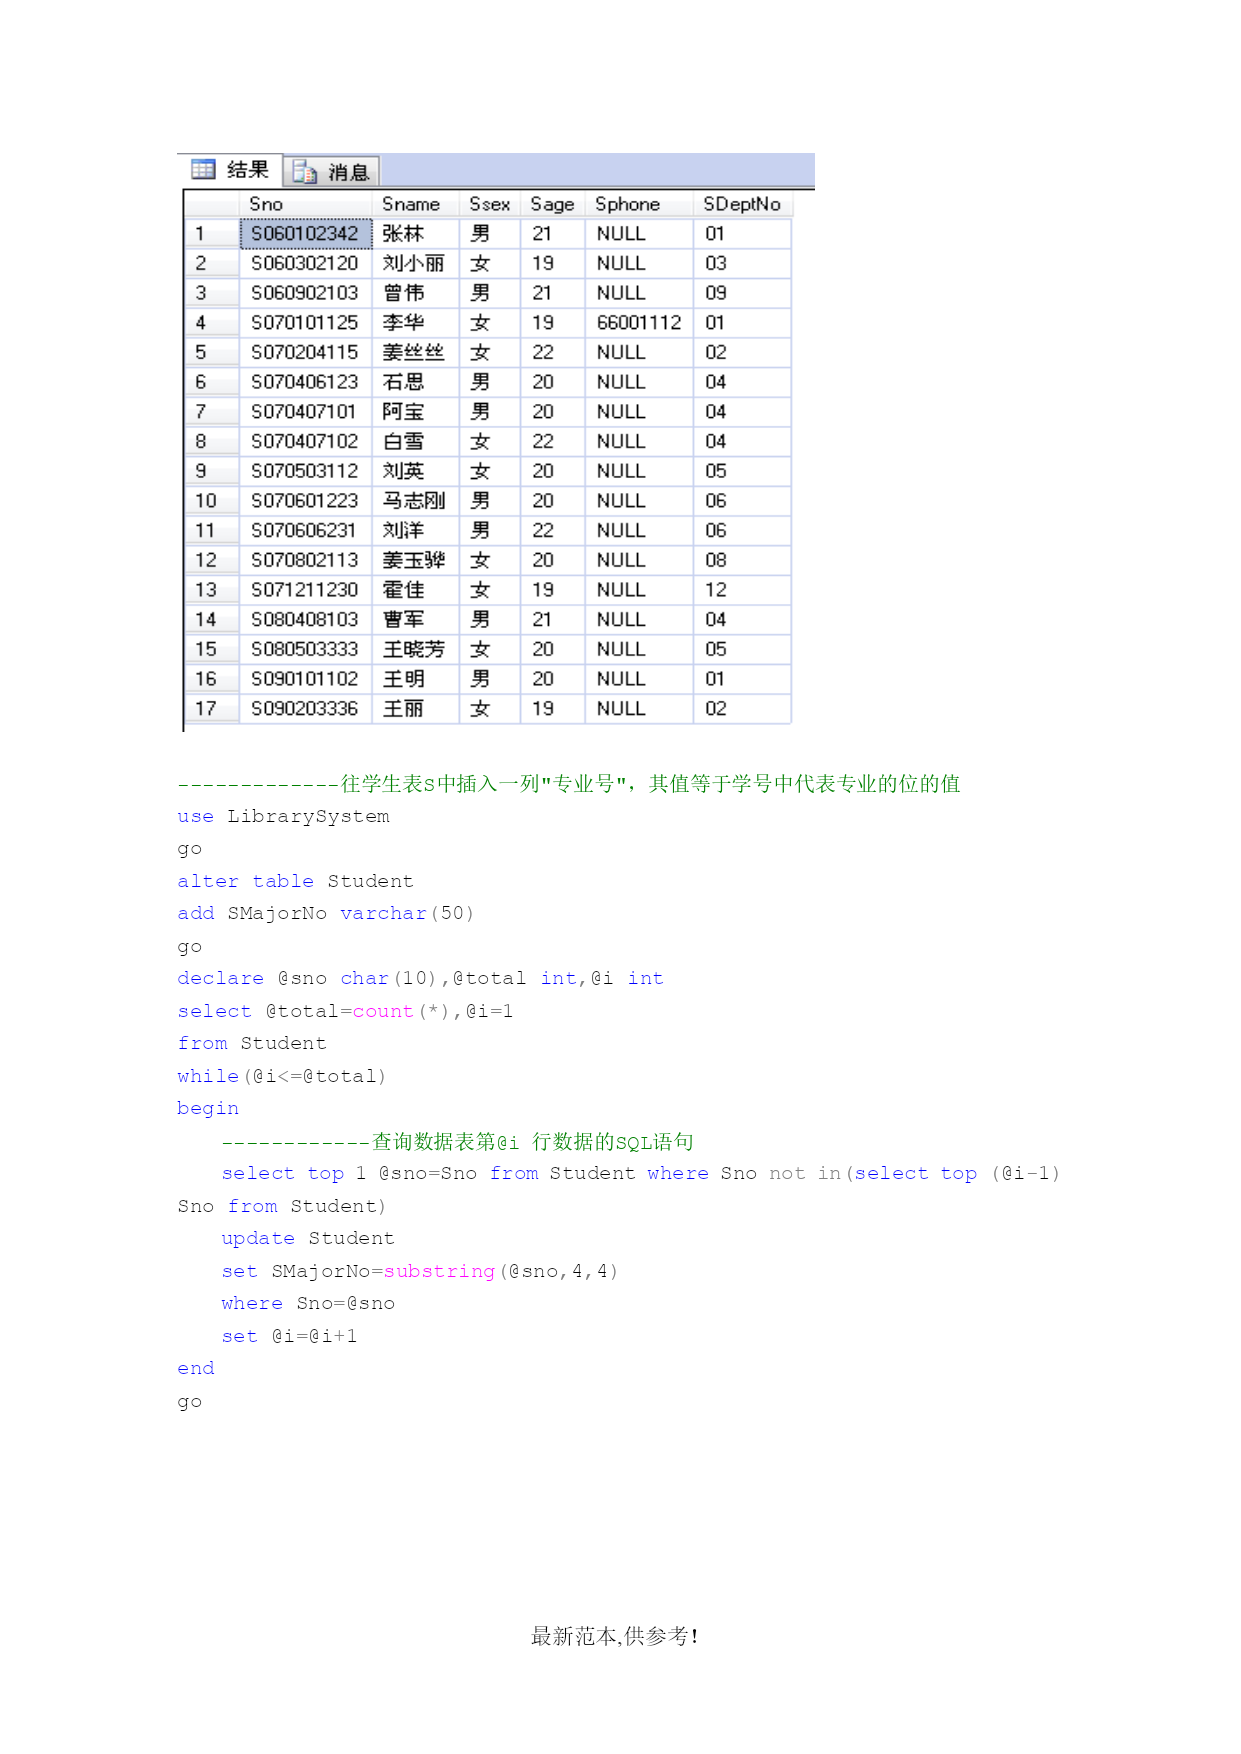The image size is (1241, 1754).
Task: Click the line 'while(@i<=@total)'
Action: 282,1076
